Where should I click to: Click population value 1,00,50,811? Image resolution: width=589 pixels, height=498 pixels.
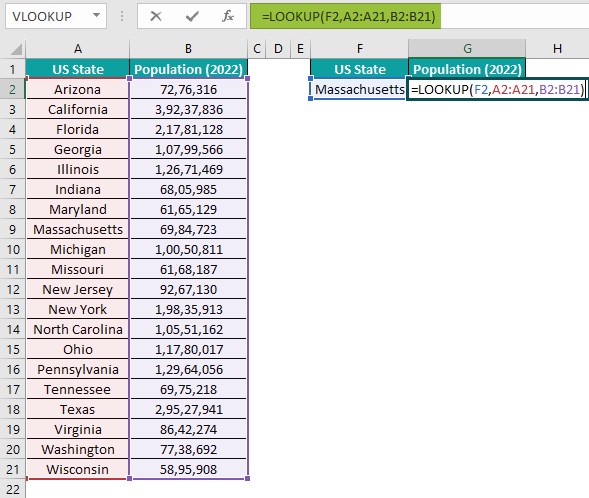189,249
